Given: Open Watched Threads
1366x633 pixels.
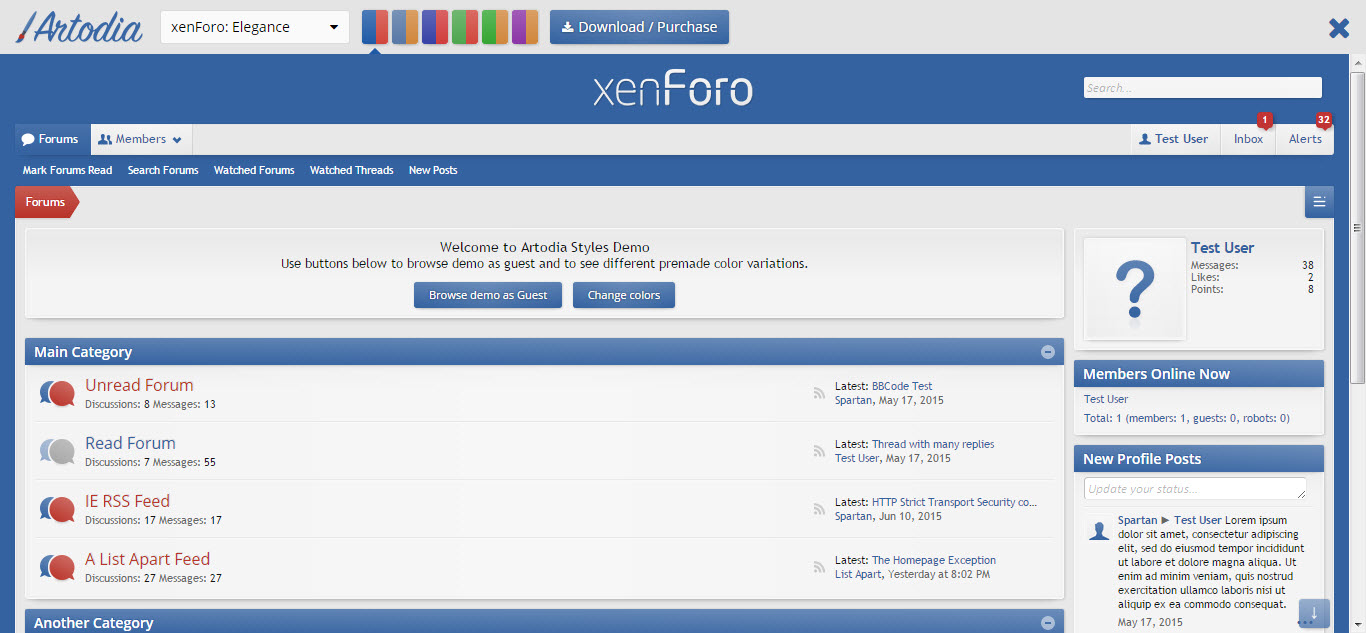Looking at the screenshot, I should coord(352,170).
